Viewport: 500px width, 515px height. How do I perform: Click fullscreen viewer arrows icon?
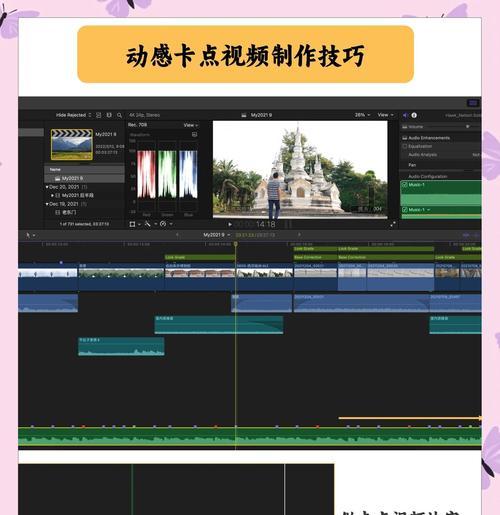pos(393,224)
